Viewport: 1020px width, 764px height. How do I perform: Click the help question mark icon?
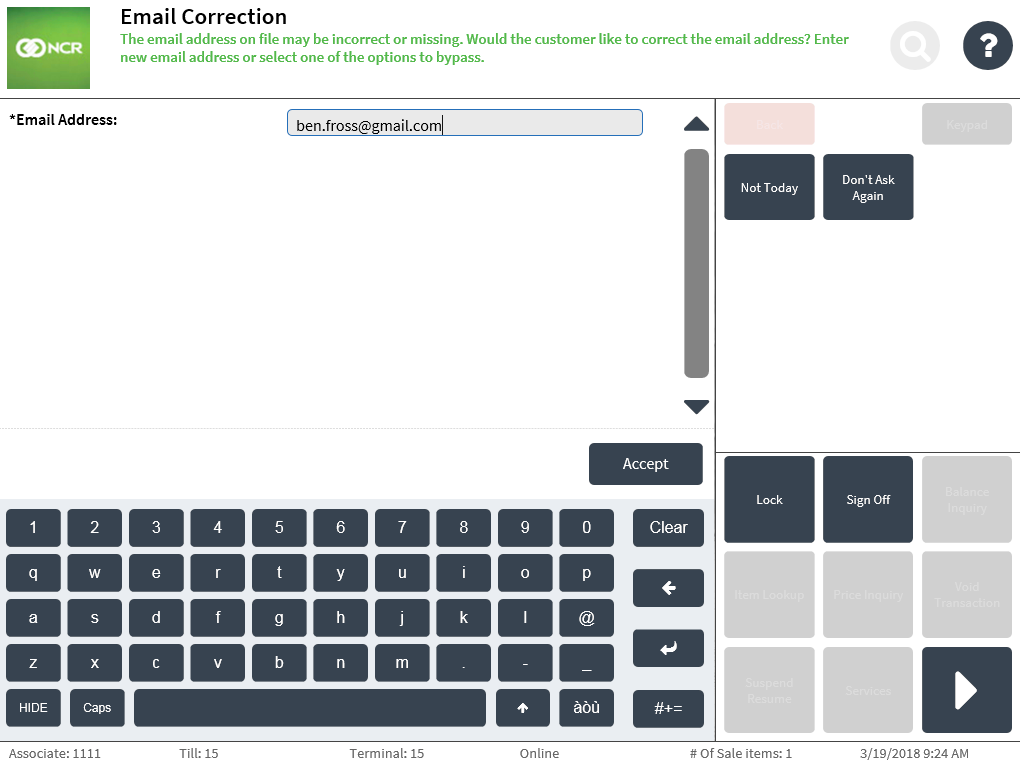coord(987,45)
